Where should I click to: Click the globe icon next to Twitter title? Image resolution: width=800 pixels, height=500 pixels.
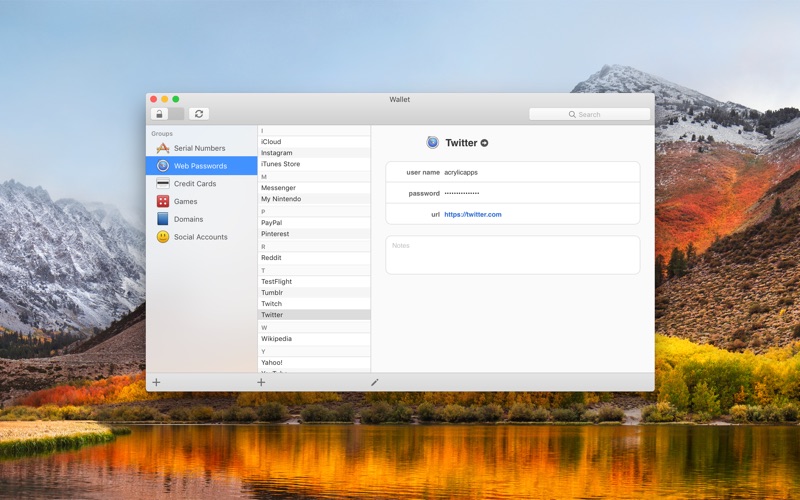[x=433, y=142]
